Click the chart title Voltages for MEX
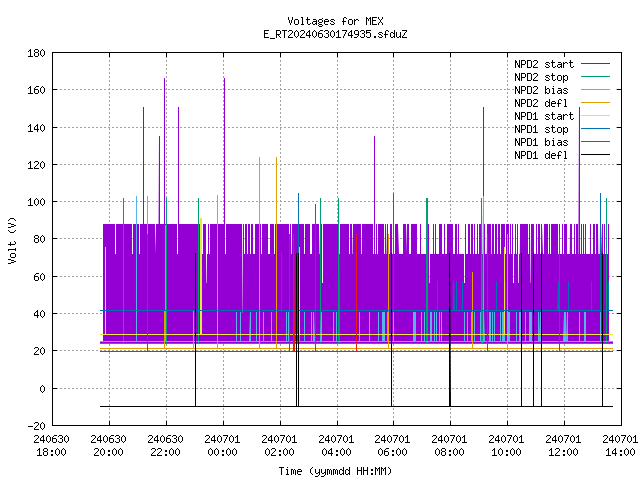The height and width of the screenshot is (480, 640). point(335,21)
